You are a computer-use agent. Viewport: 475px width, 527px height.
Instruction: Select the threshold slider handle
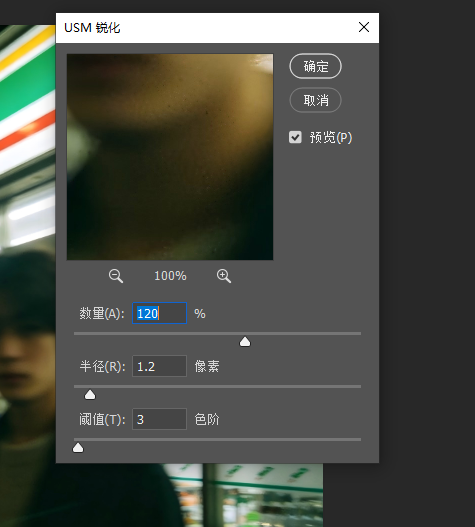click(x=78, y=448)
